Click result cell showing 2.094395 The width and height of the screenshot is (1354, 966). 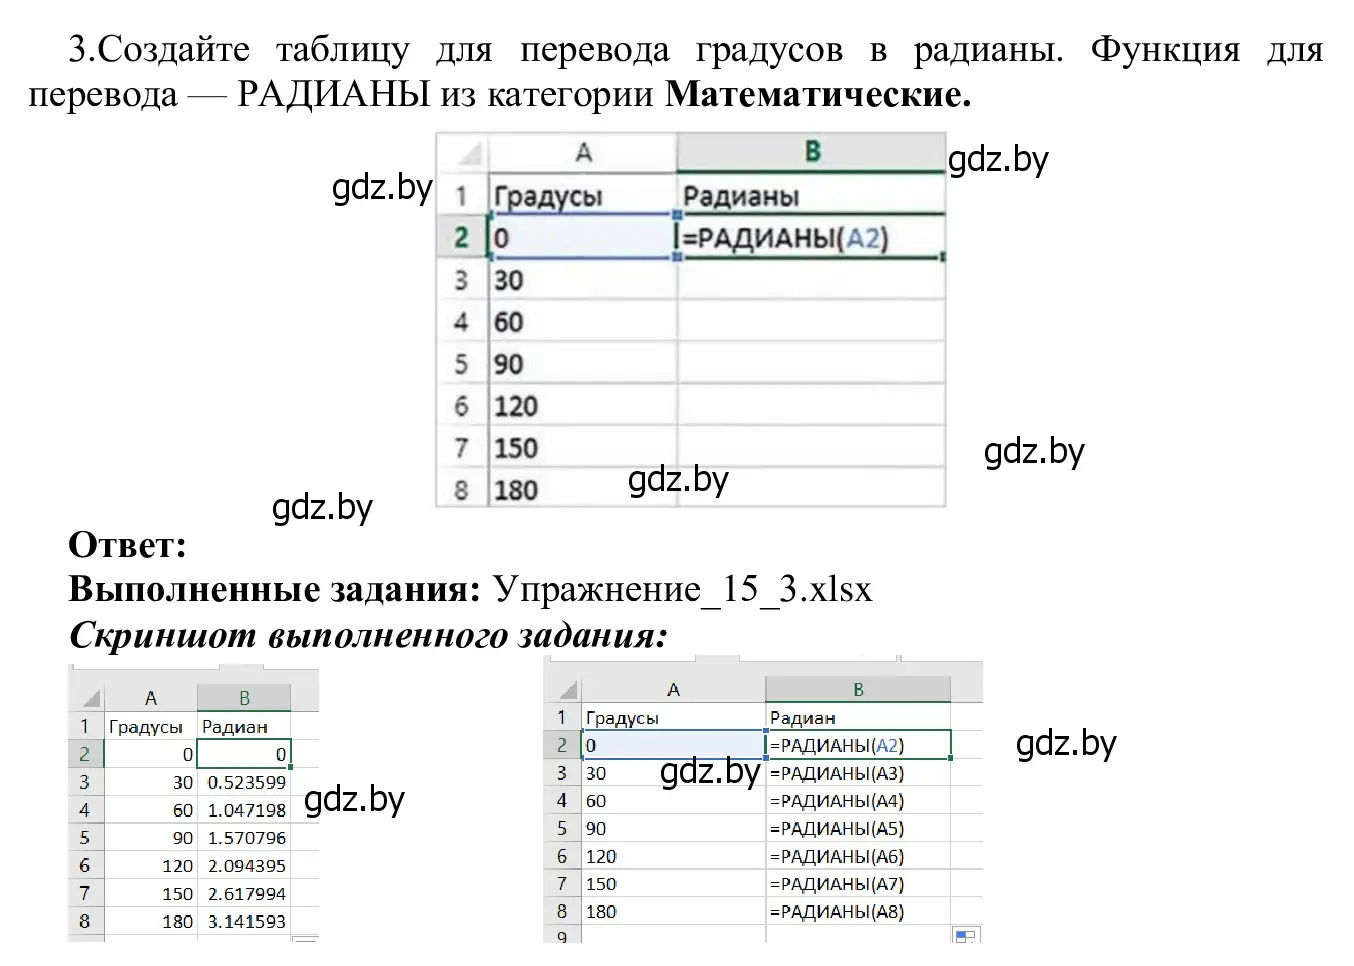[x=244, y=866]
